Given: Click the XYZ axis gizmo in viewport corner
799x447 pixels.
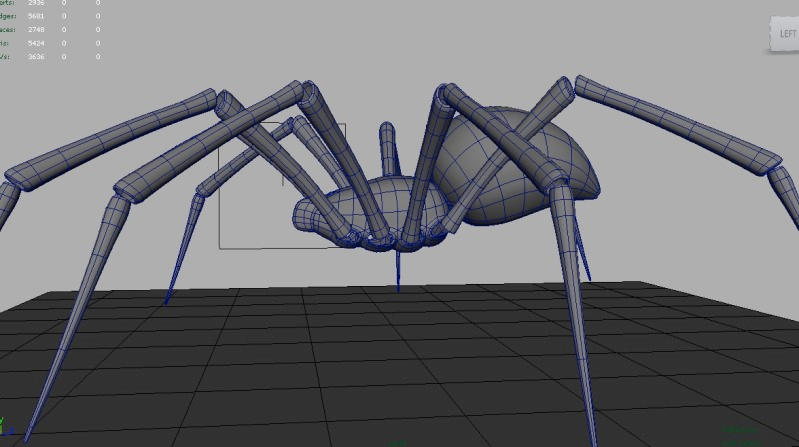Looking at the screenshot, I should coord(5,427).
